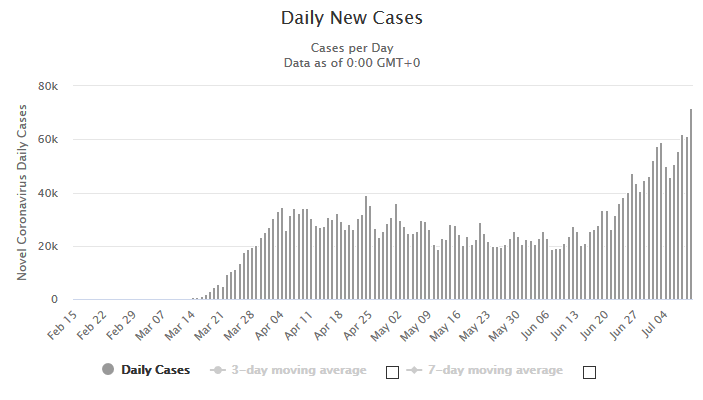Click the 7-day moving average diamond marker icon
703x400 pixels.
(x=414, y=370)
